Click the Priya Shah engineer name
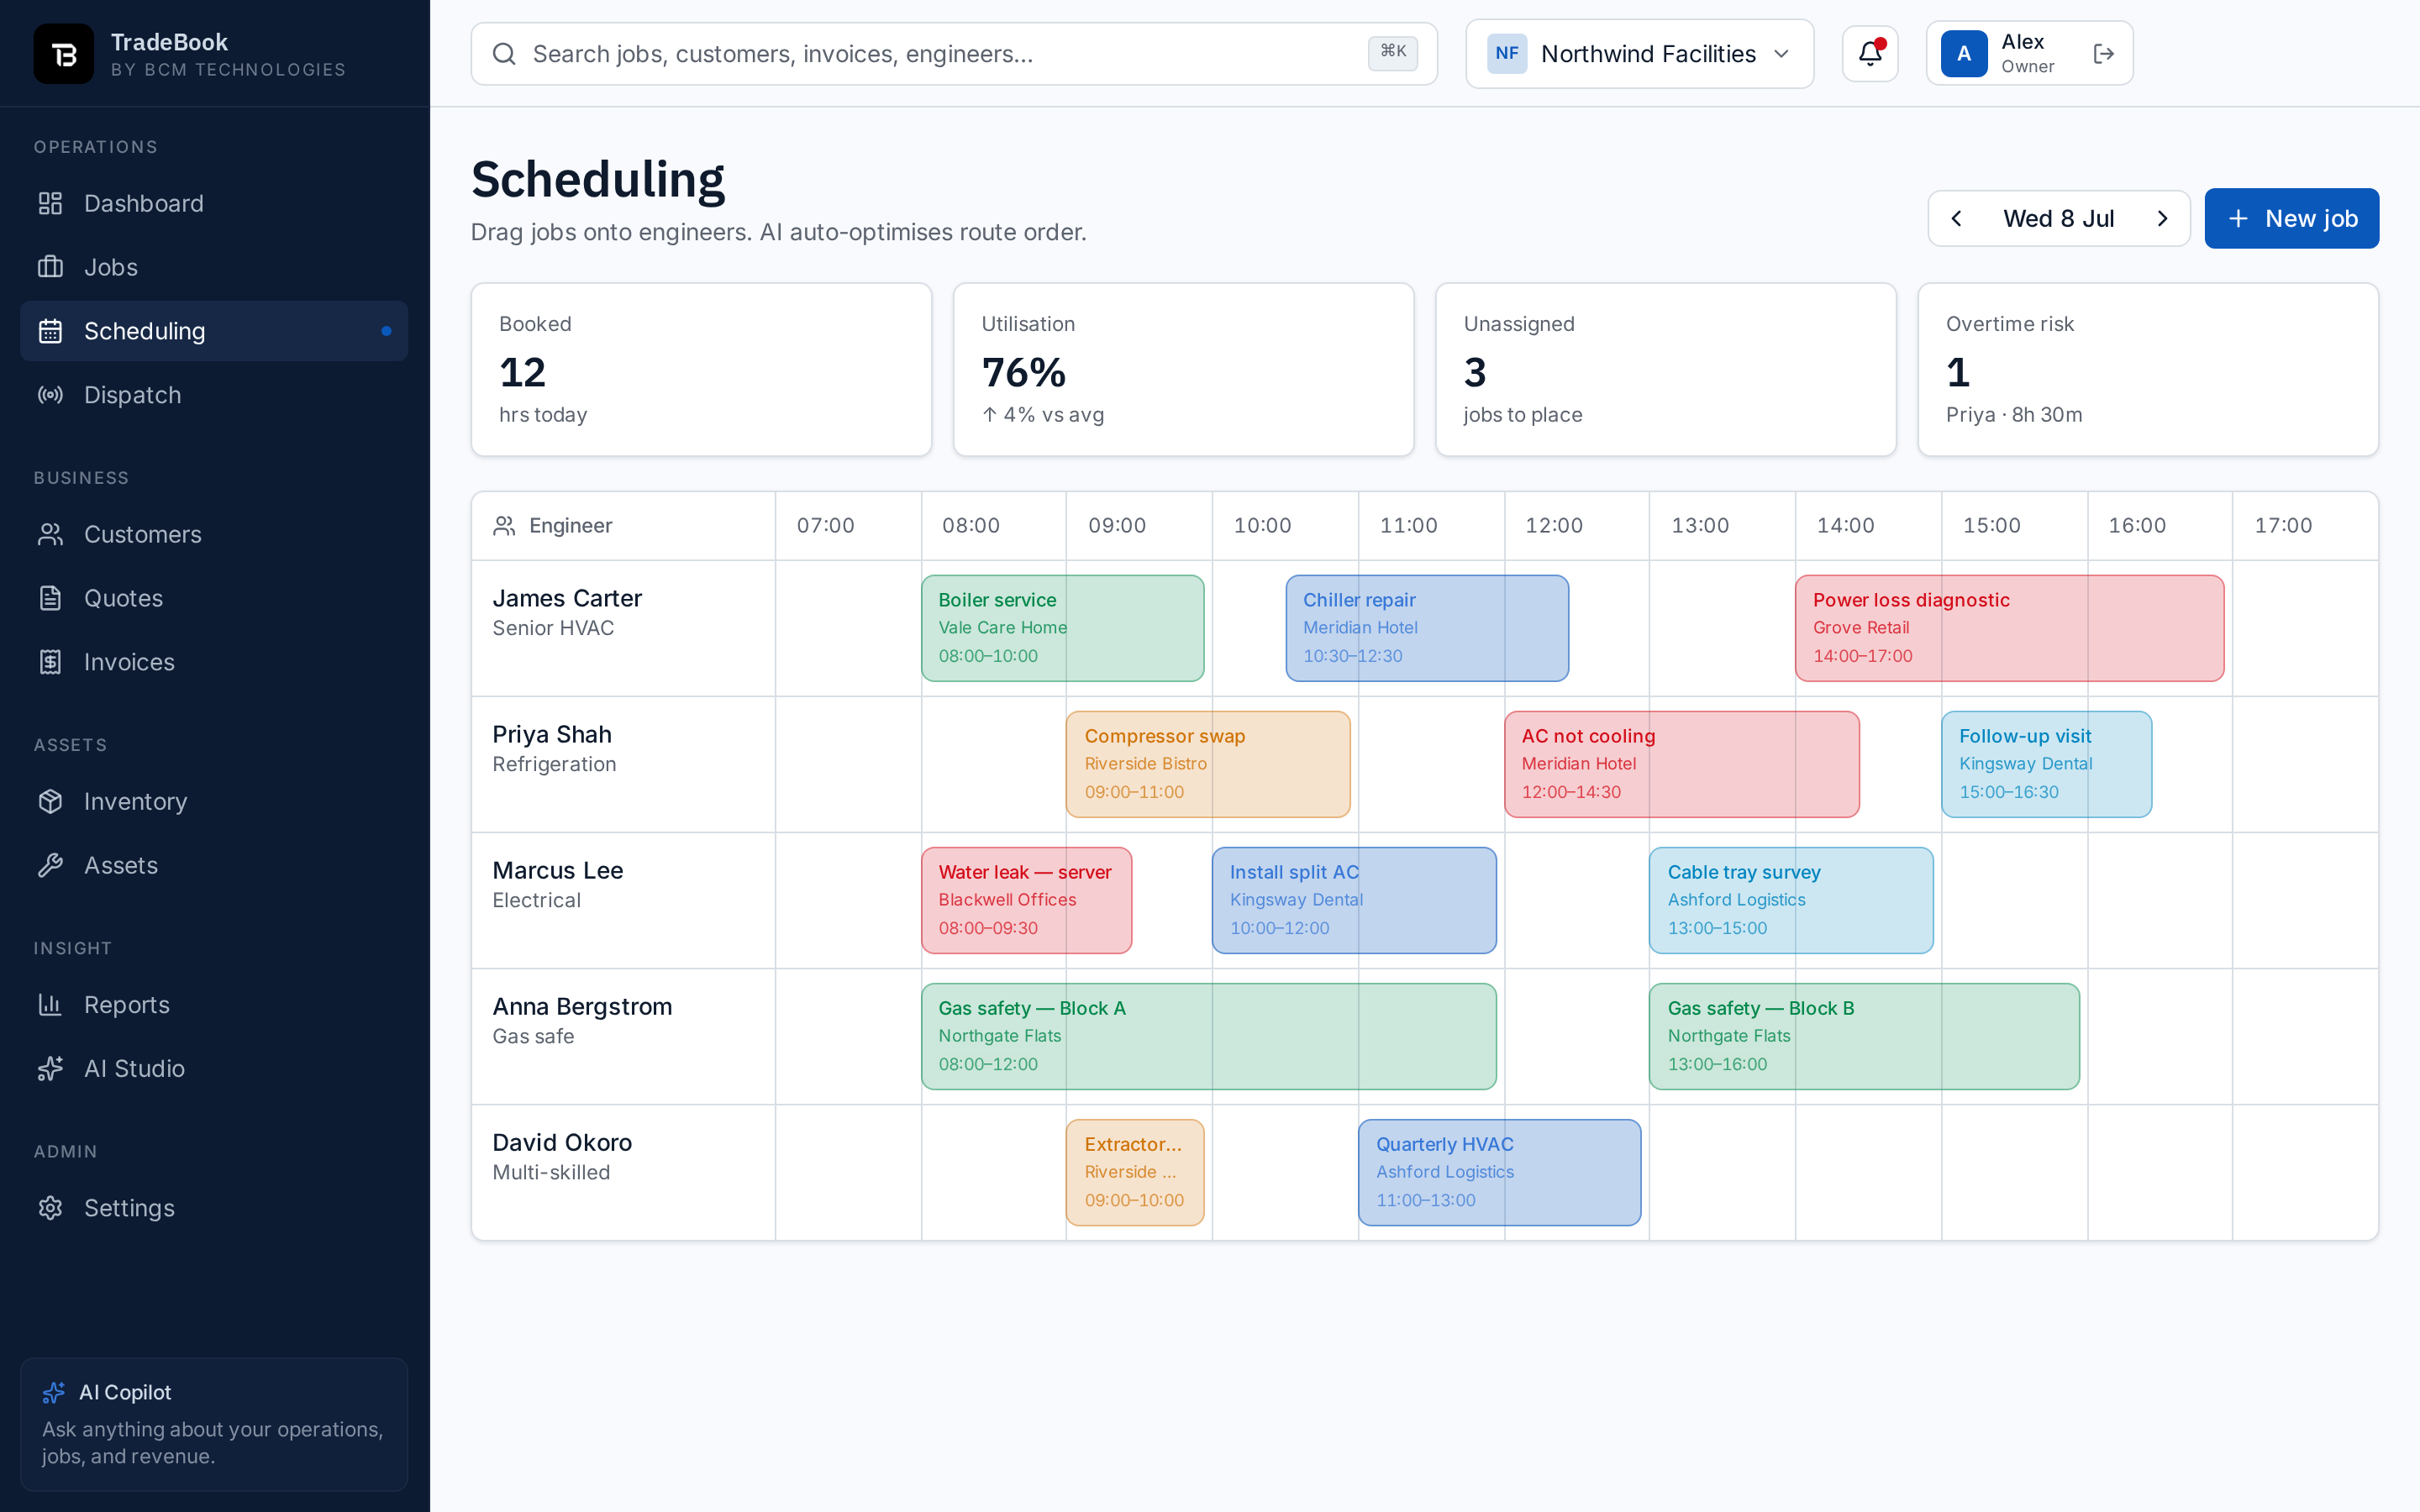 [x=552, y=734]
